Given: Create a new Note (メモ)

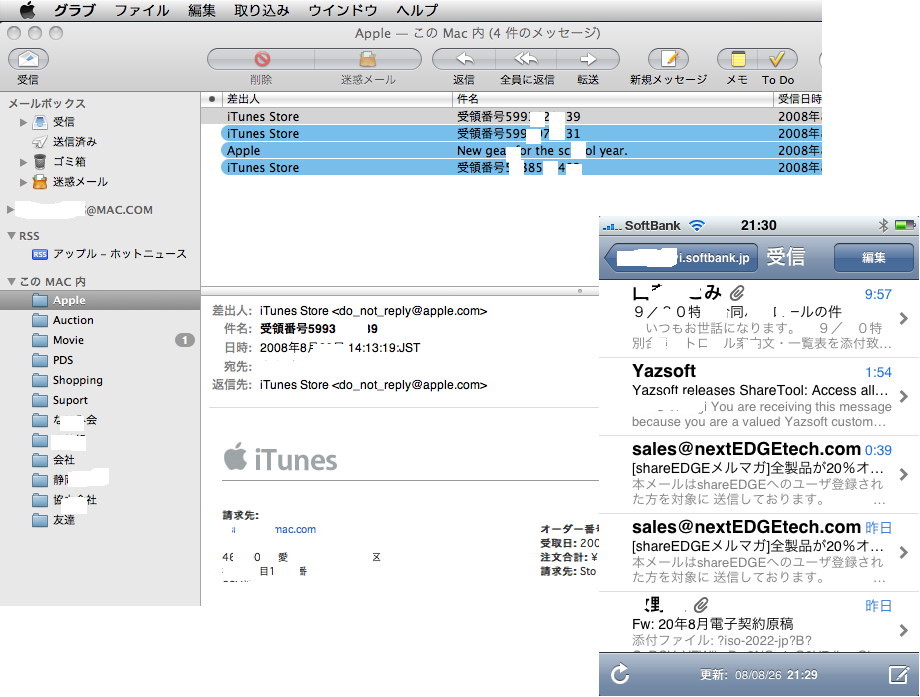Looking at the screenshot, I should pyautogui.click(x=738, y=59).
